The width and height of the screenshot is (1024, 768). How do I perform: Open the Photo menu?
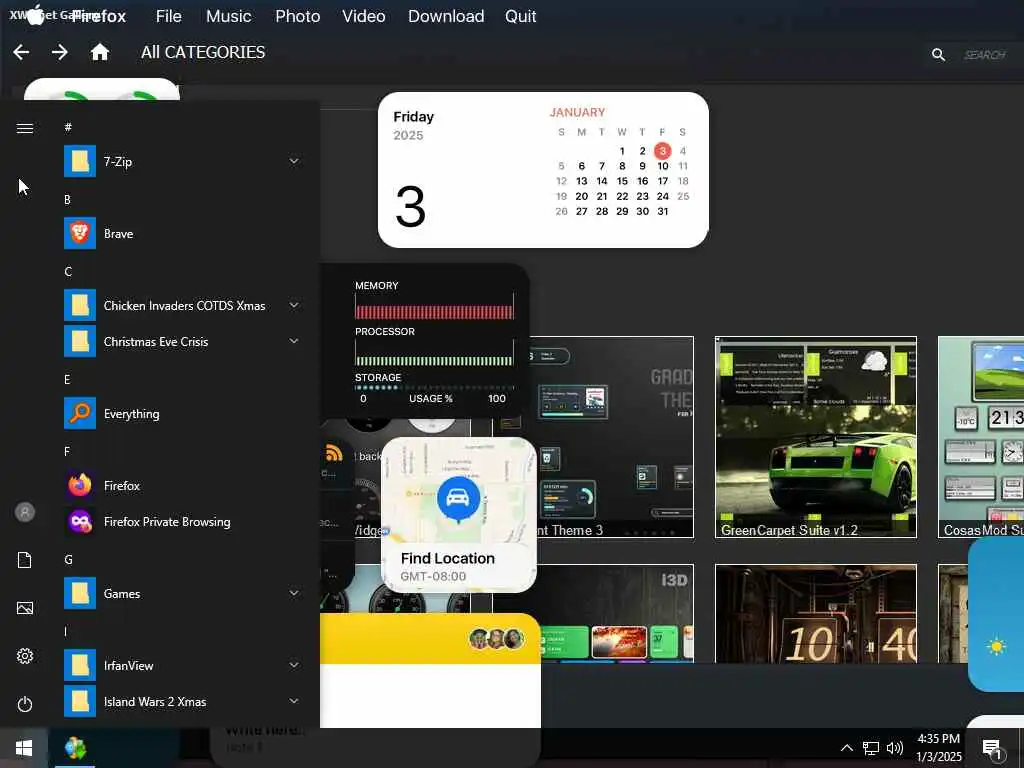coord(297,16)
